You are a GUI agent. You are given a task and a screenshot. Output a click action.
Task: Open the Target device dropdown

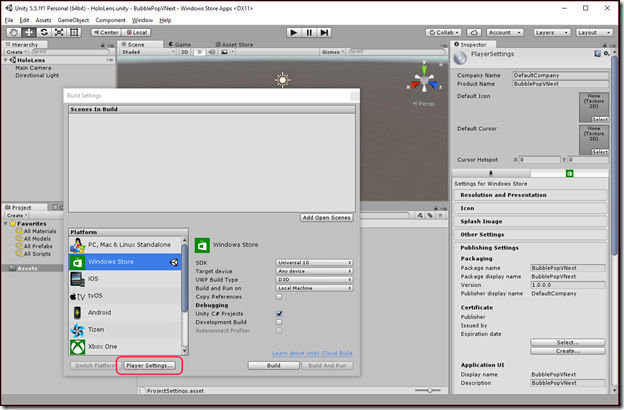click(314, 271)
